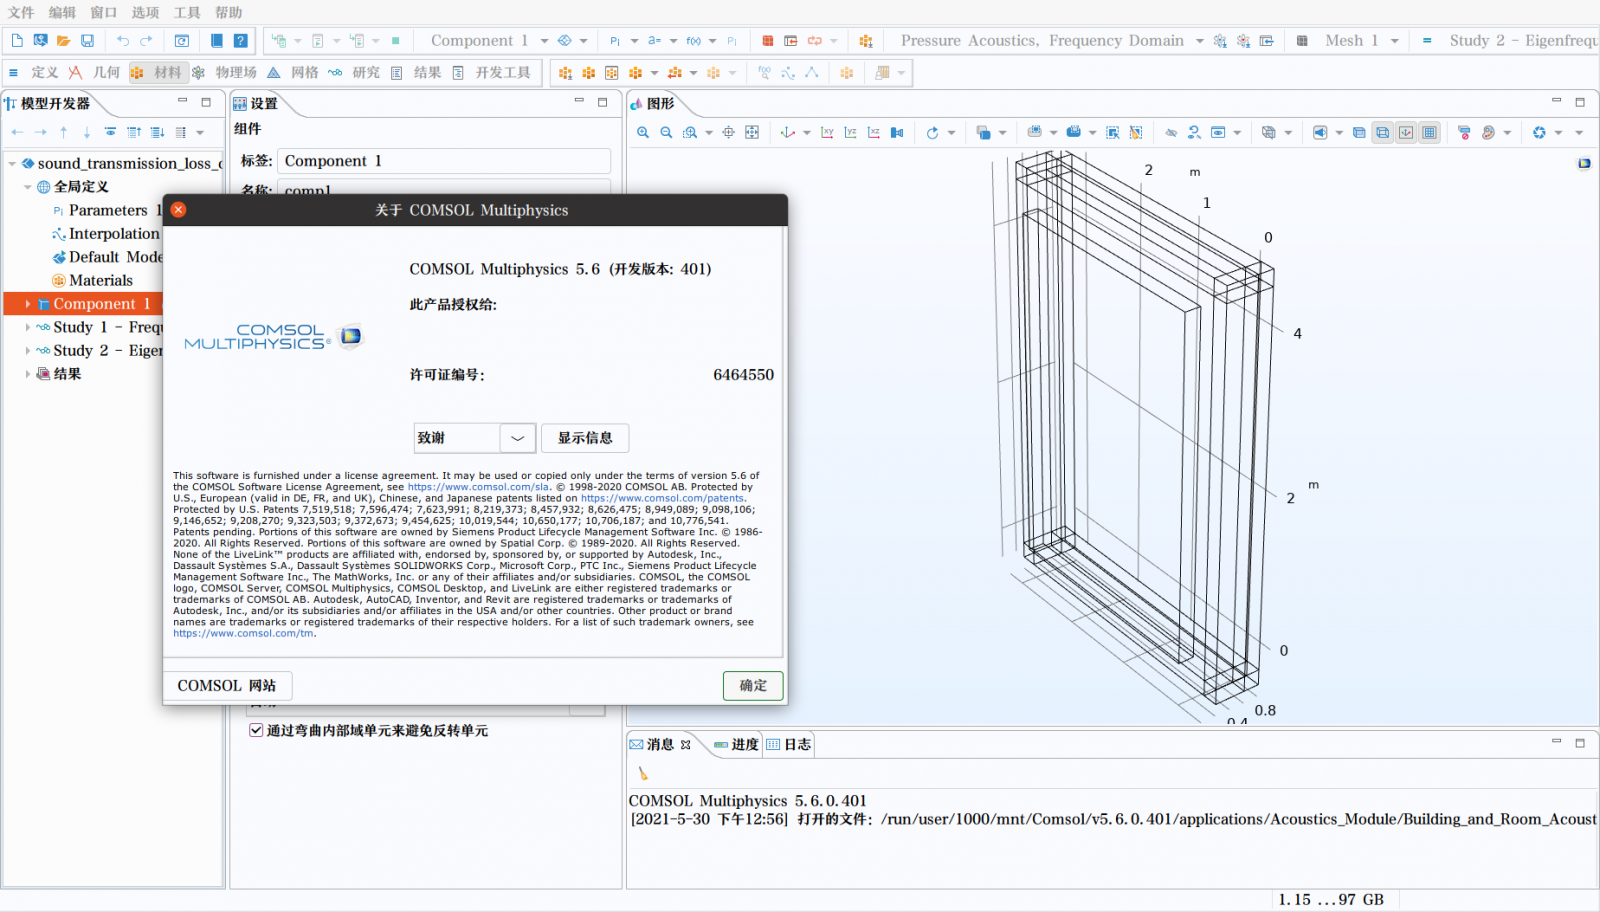Click the go to default view icon

(x=788, y=132)
